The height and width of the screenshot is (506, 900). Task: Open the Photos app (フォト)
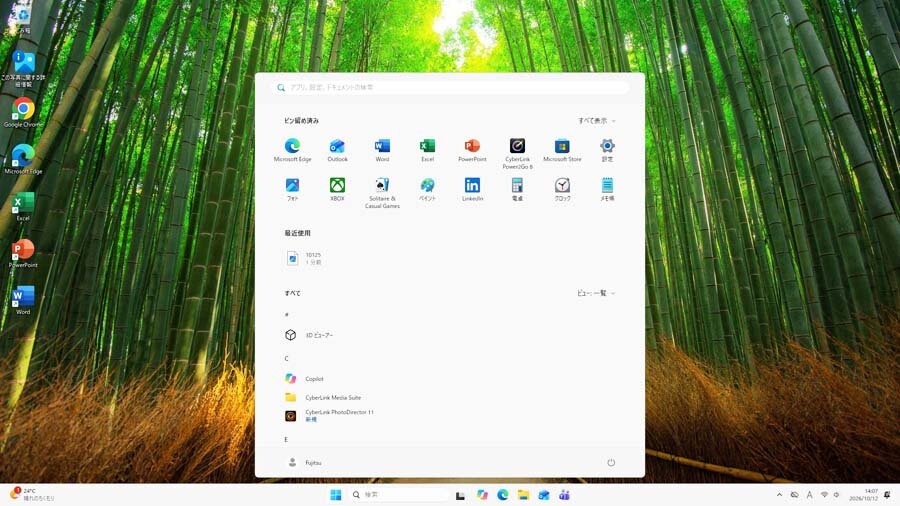(292, 189)
